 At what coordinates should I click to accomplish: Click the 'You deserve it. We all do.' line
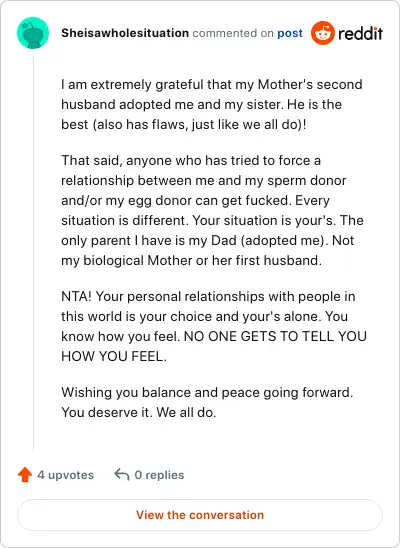(139, 412)
